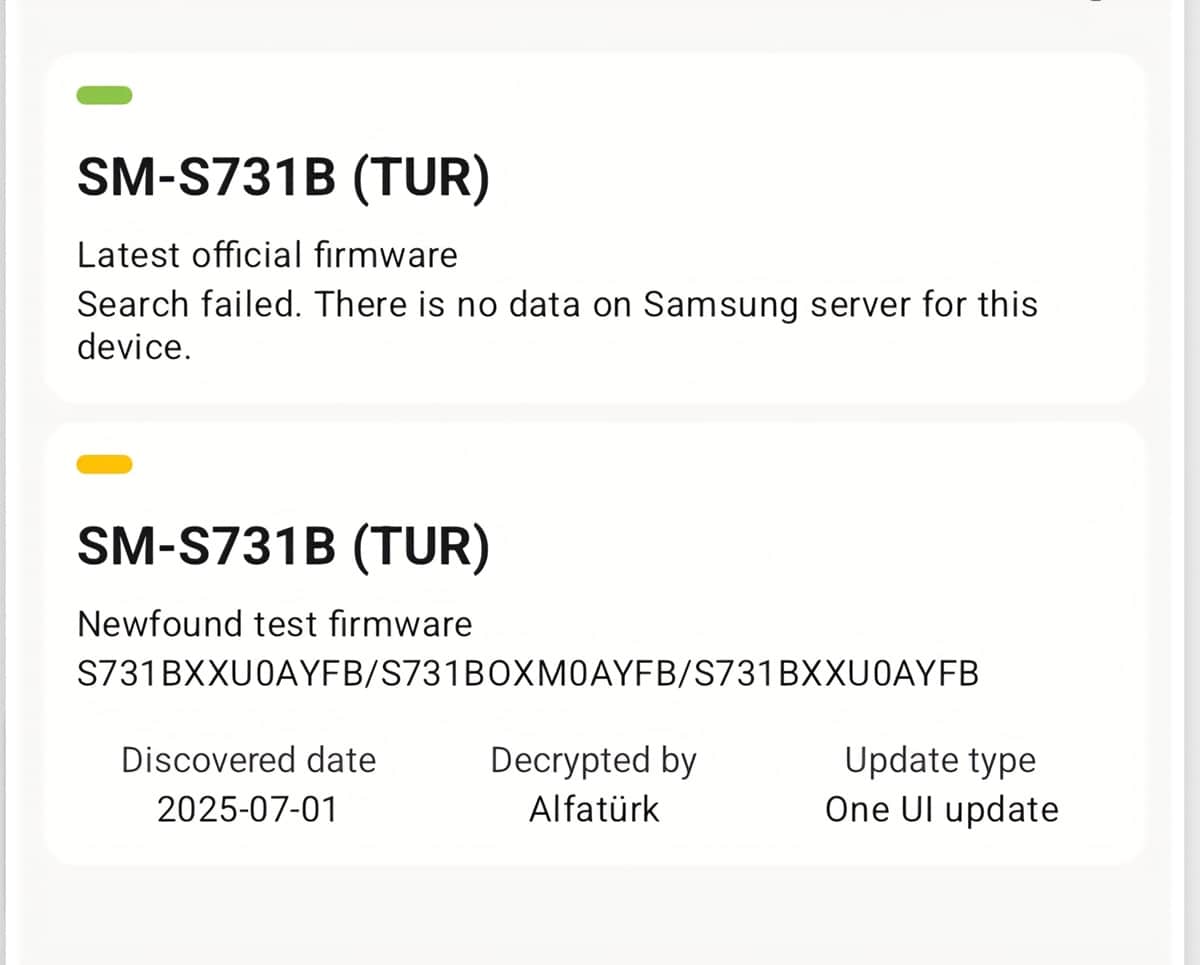
Task: Click the empty area below the test firmware card
Action: [600, 915]
